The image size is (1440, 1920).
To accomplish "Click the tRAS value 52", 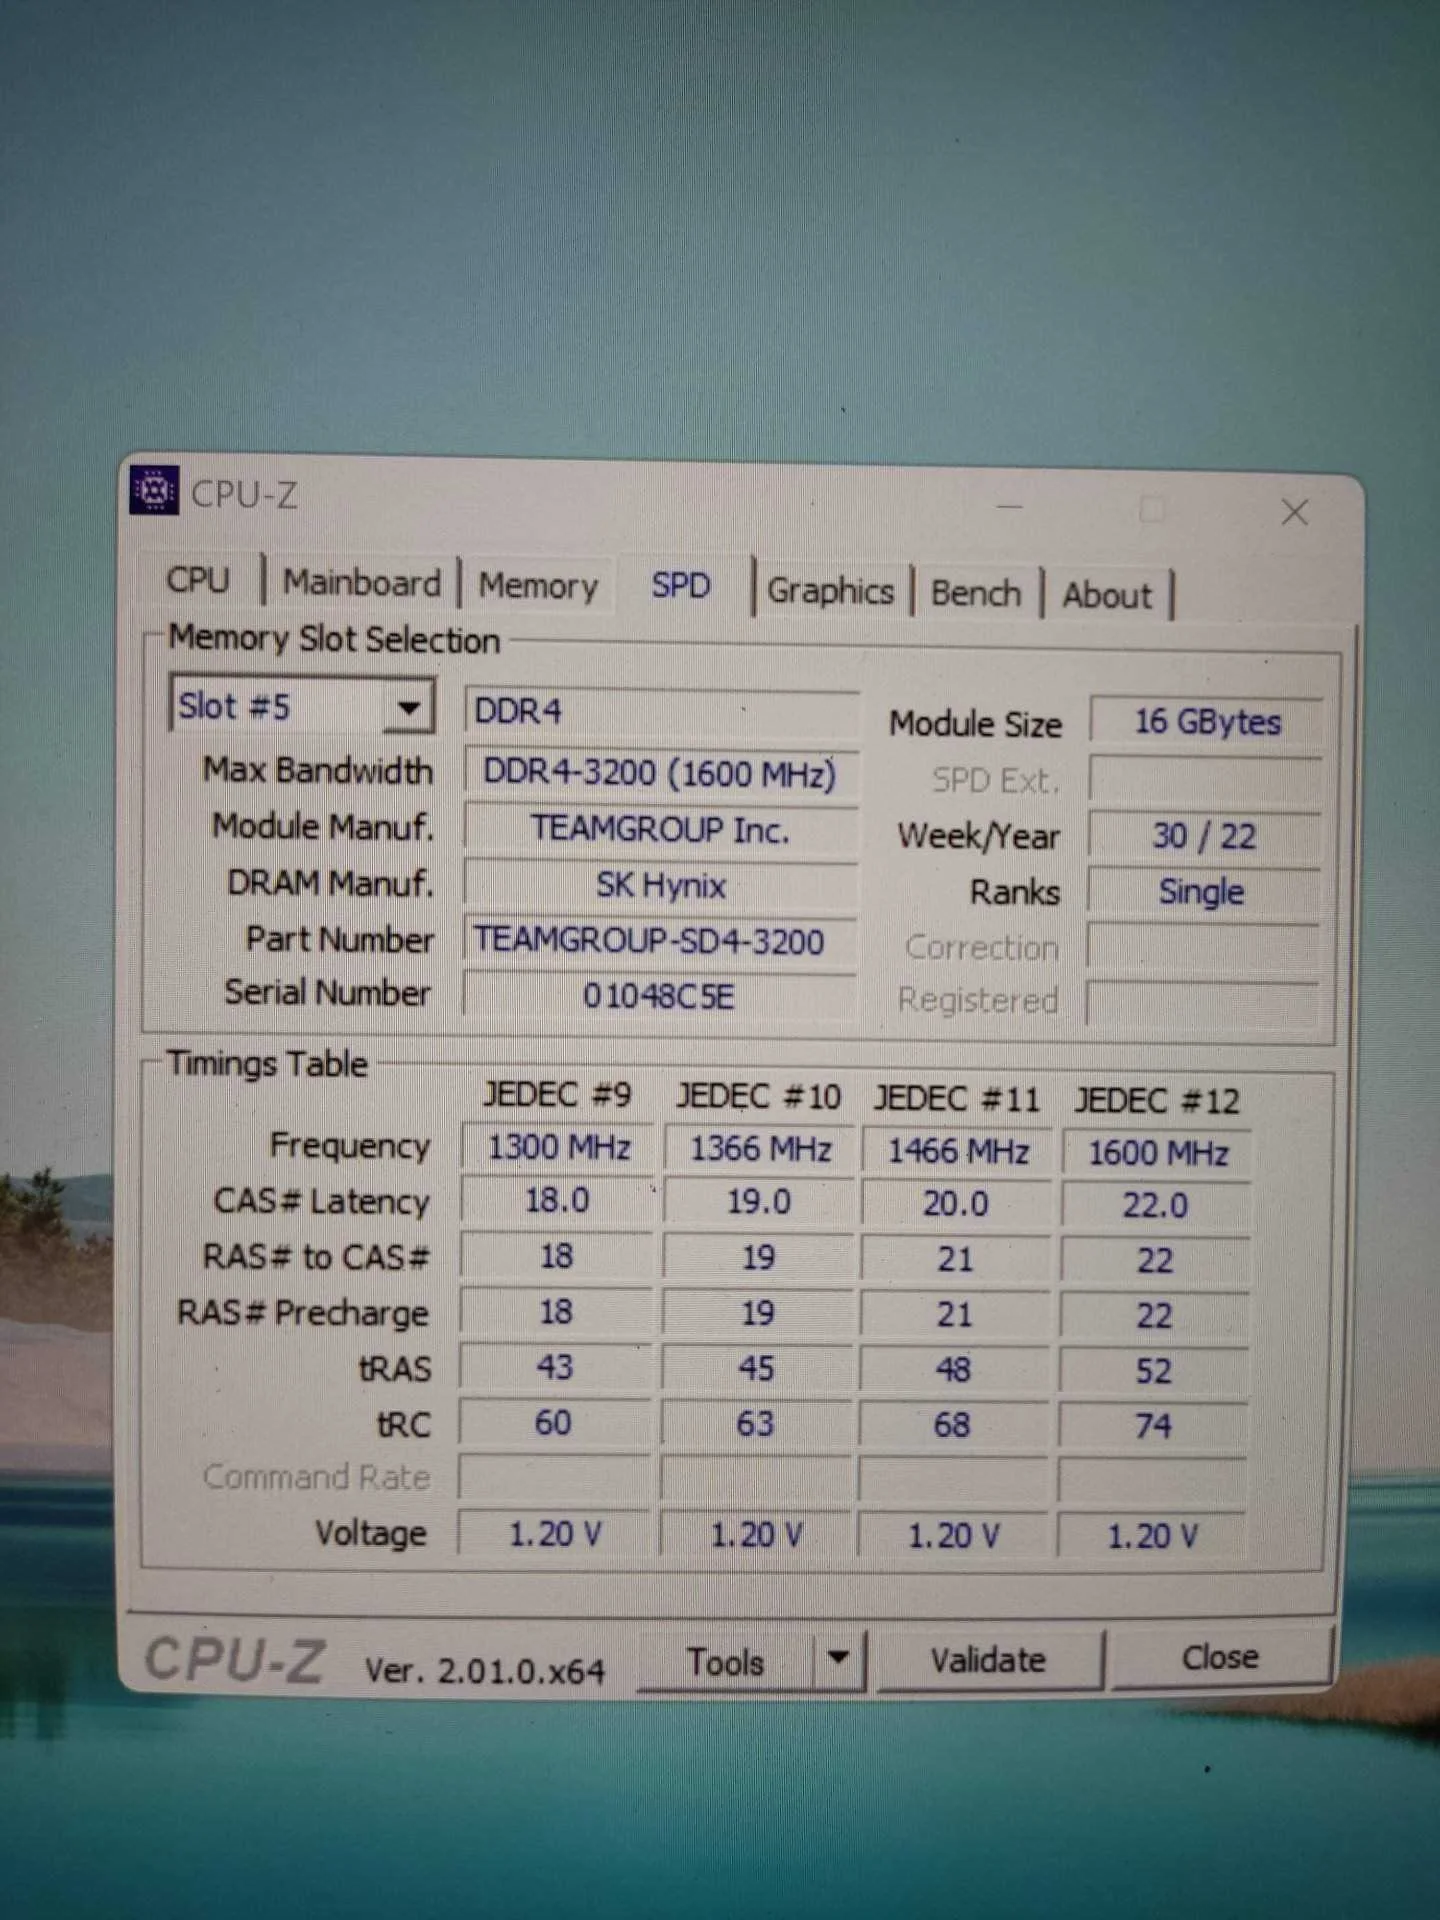I will [x=1153, y=1372].
